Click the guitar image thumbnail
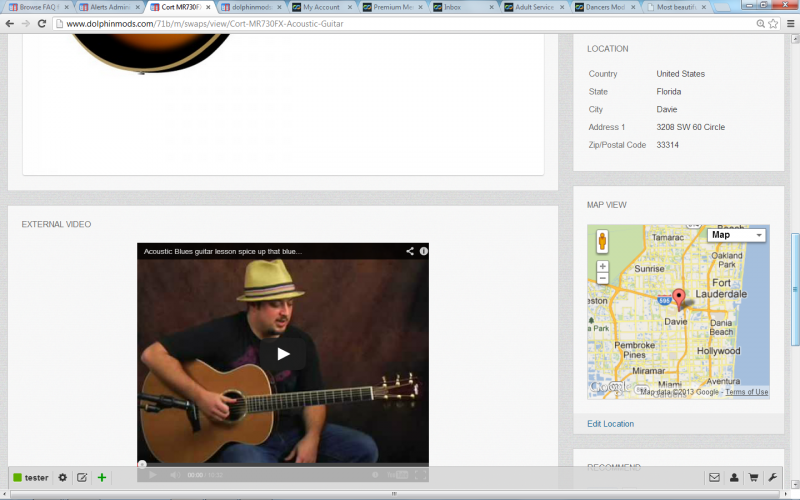 coord(152,54)
